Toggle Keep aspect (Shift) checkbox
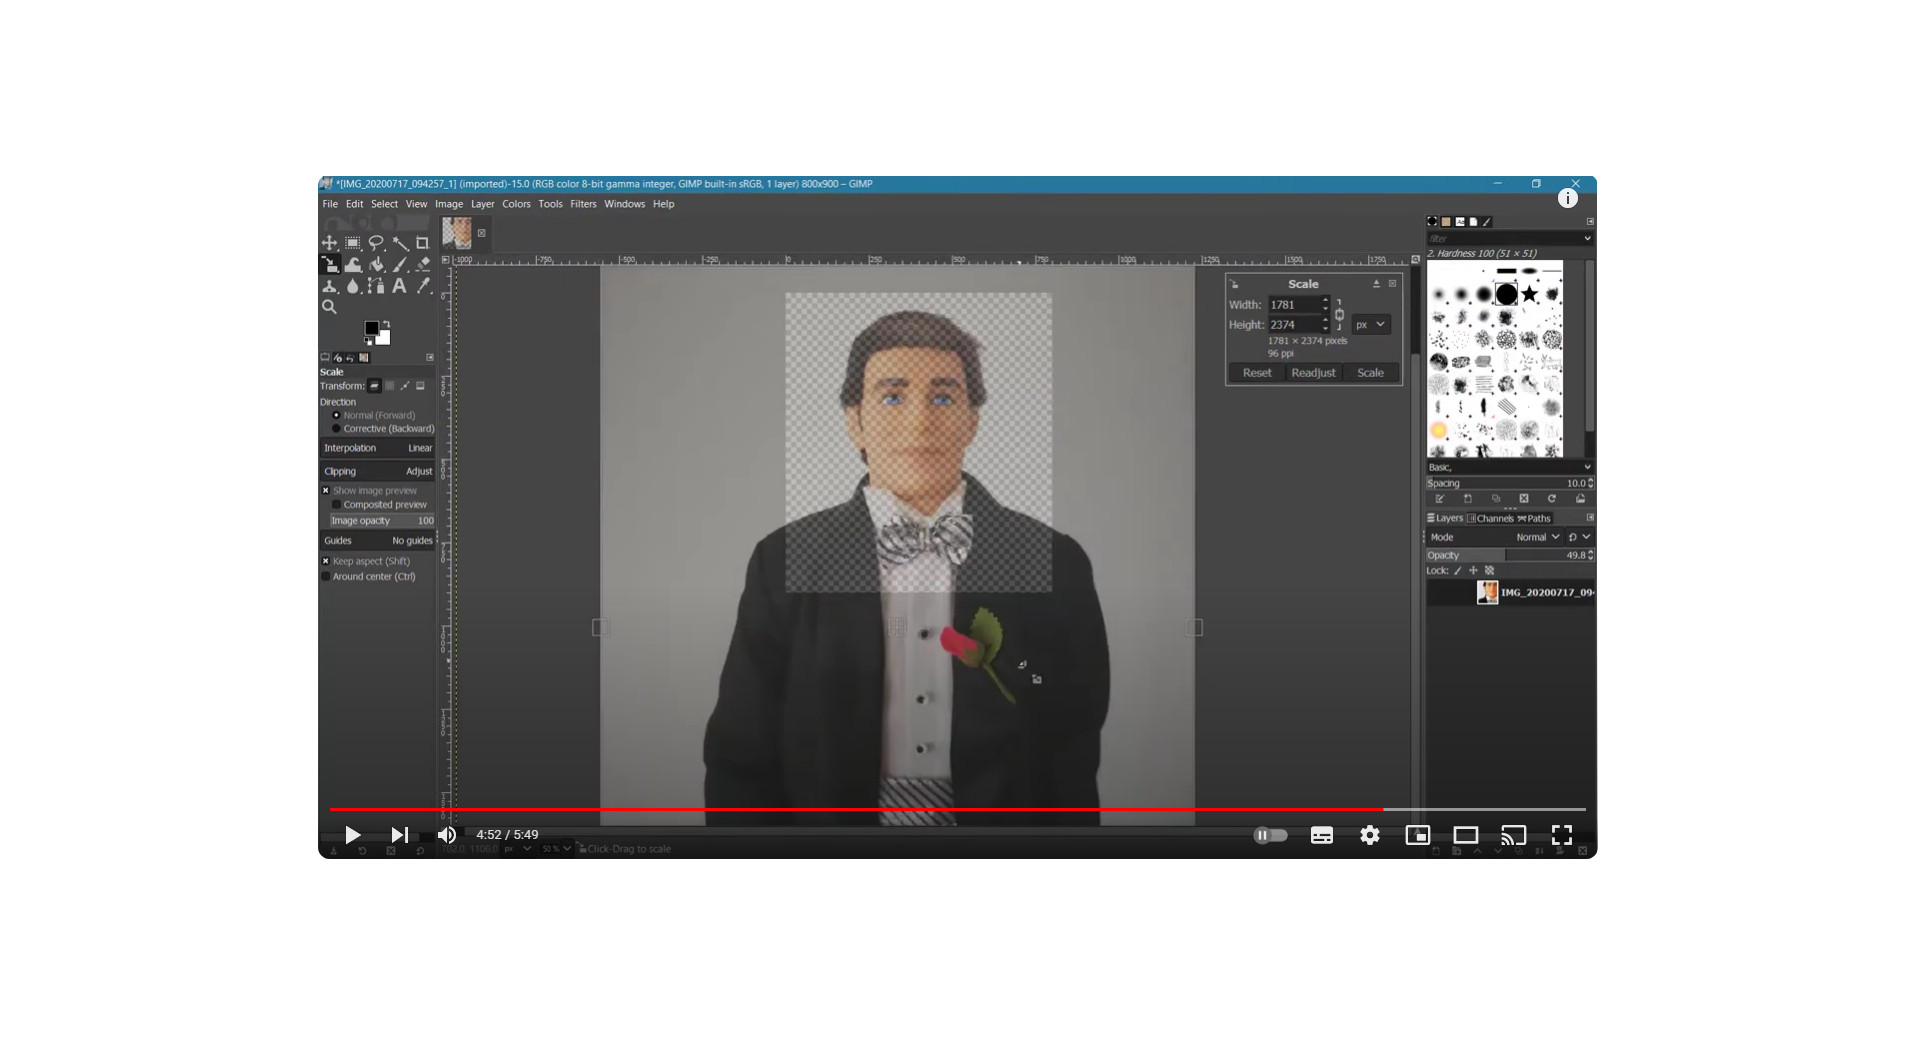 tap(326, 562)
